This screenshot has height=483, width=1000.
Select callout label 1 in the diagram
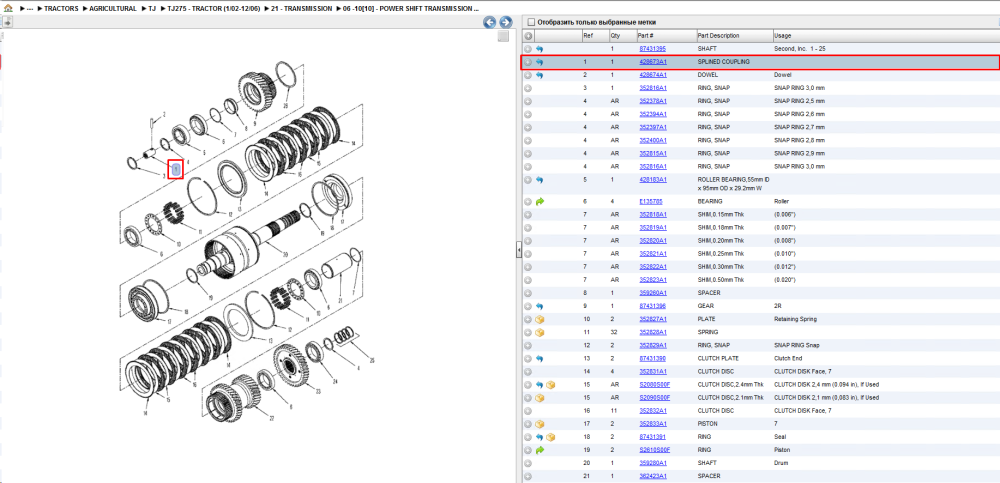175,168
